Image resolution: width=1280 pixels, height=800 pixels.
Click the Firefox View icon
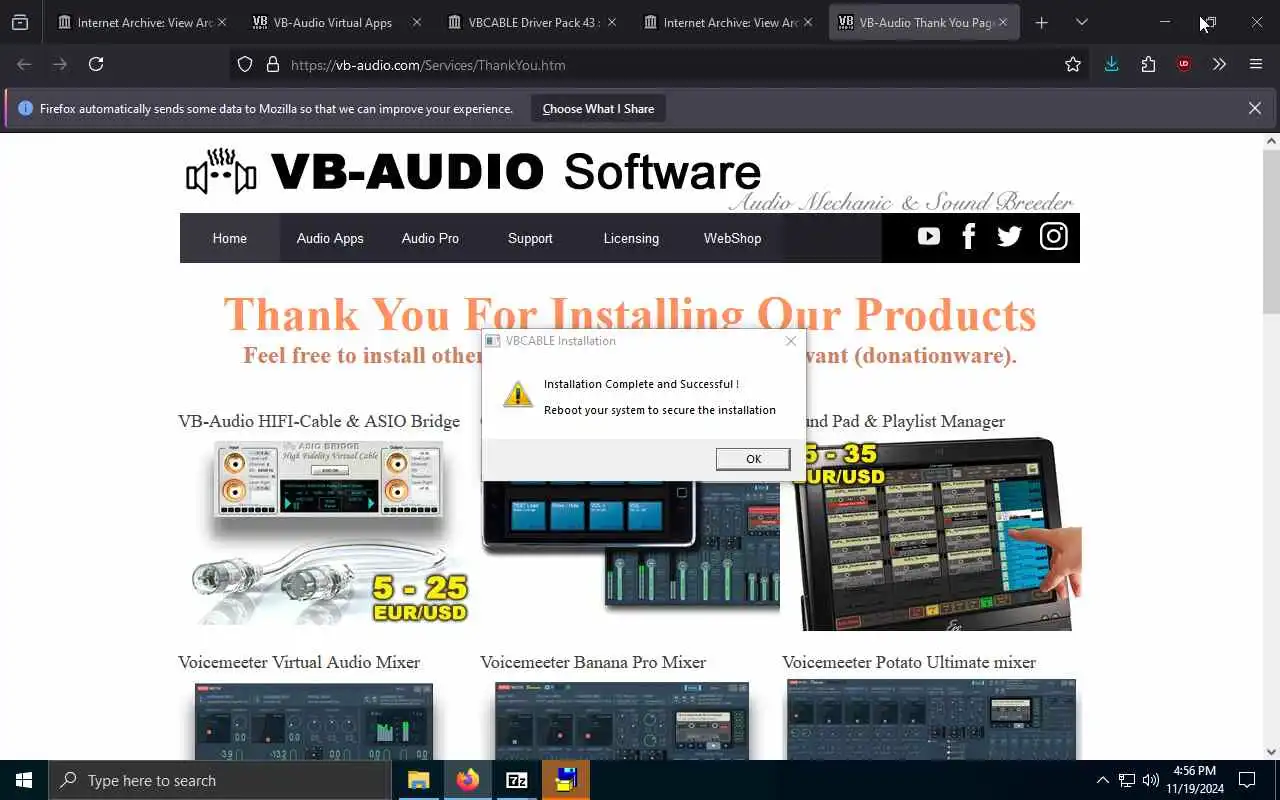[20, 22]
